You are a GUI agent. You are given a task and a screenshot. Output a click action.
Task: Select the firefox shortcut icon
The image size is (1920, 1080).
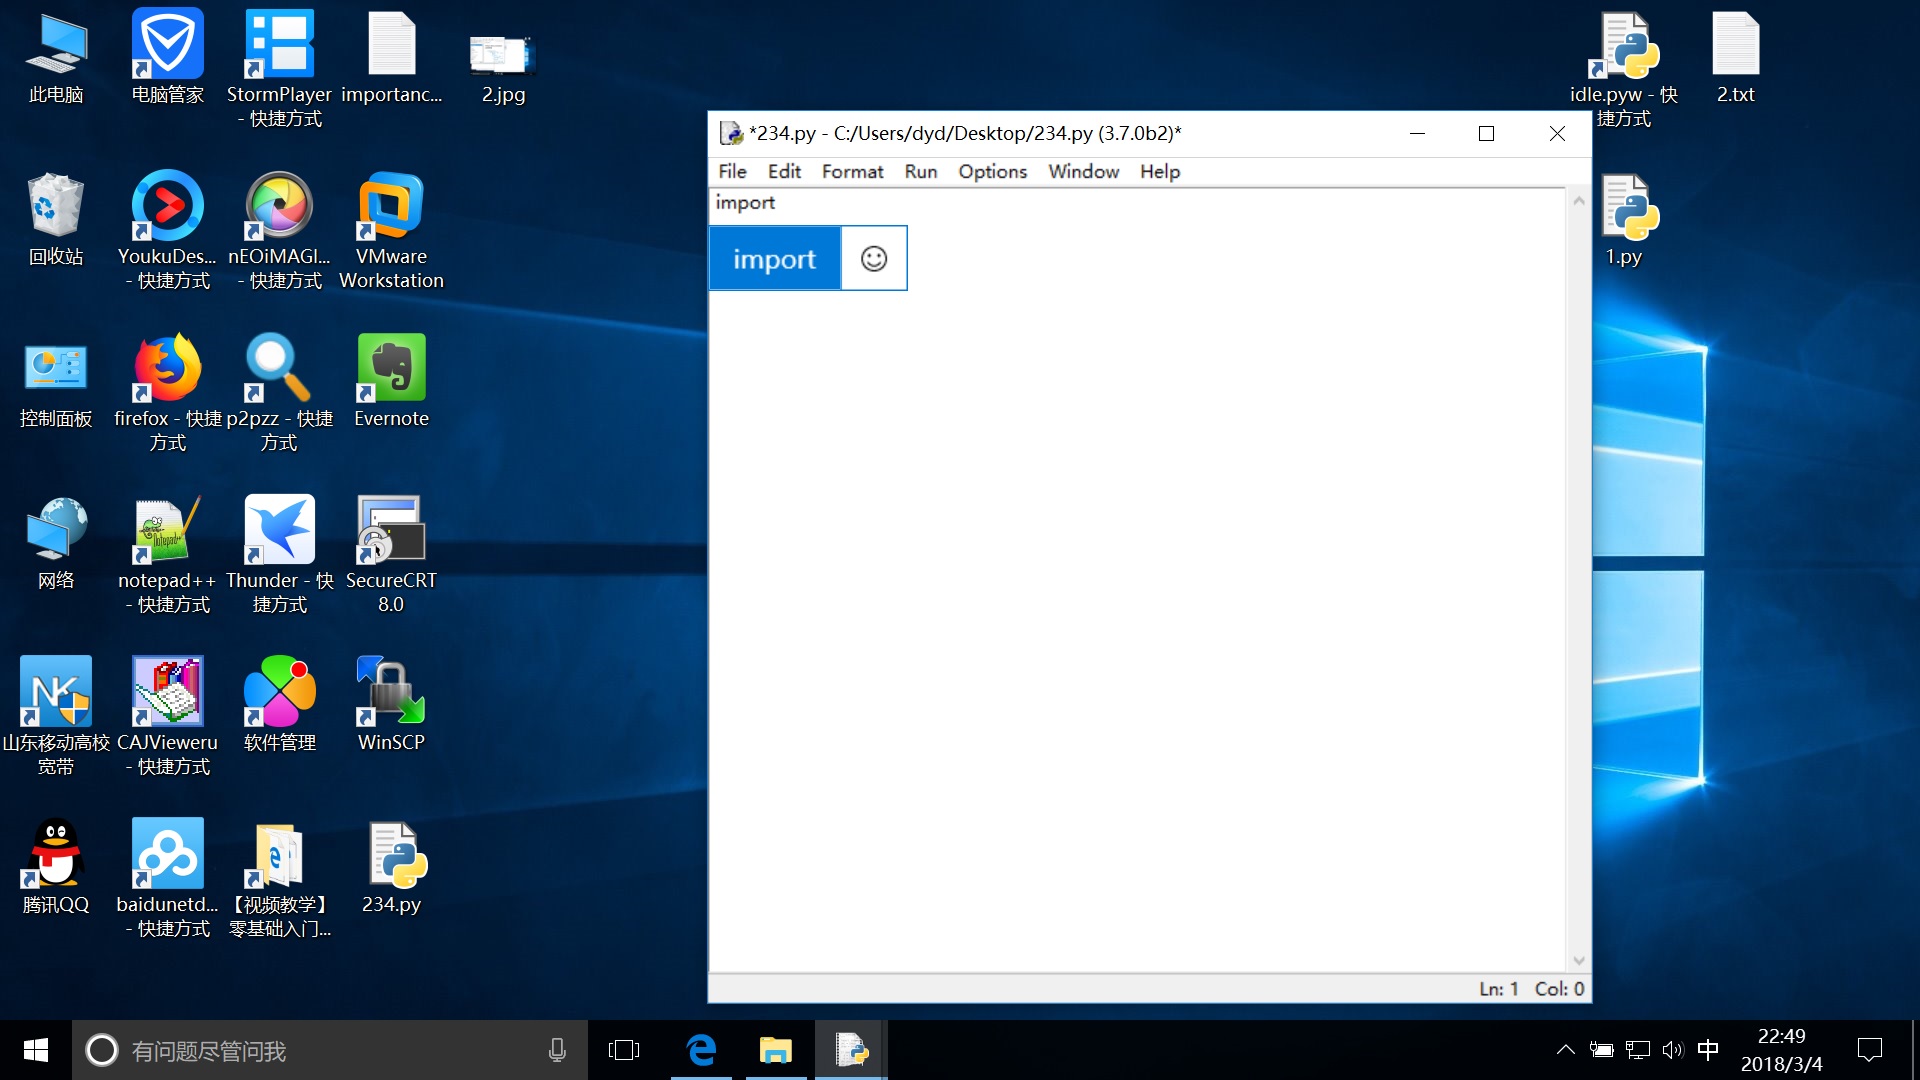167,392
